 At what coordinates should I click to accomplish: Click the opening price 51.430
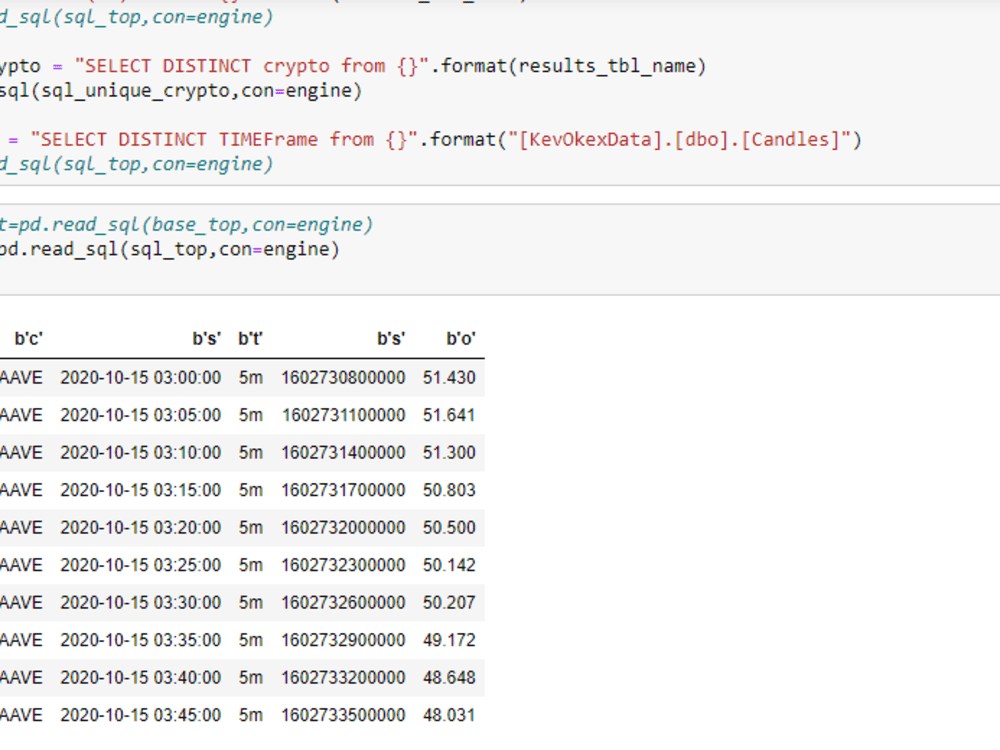click(458, 377)
